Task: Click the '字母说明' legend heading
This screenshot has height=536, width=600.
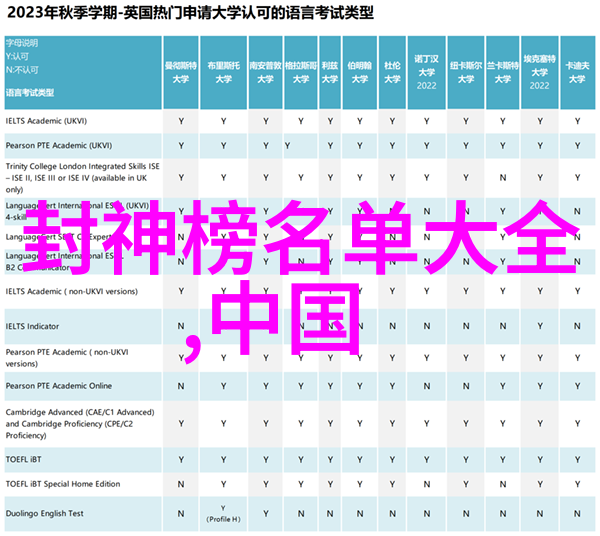Action: [22, 43]
